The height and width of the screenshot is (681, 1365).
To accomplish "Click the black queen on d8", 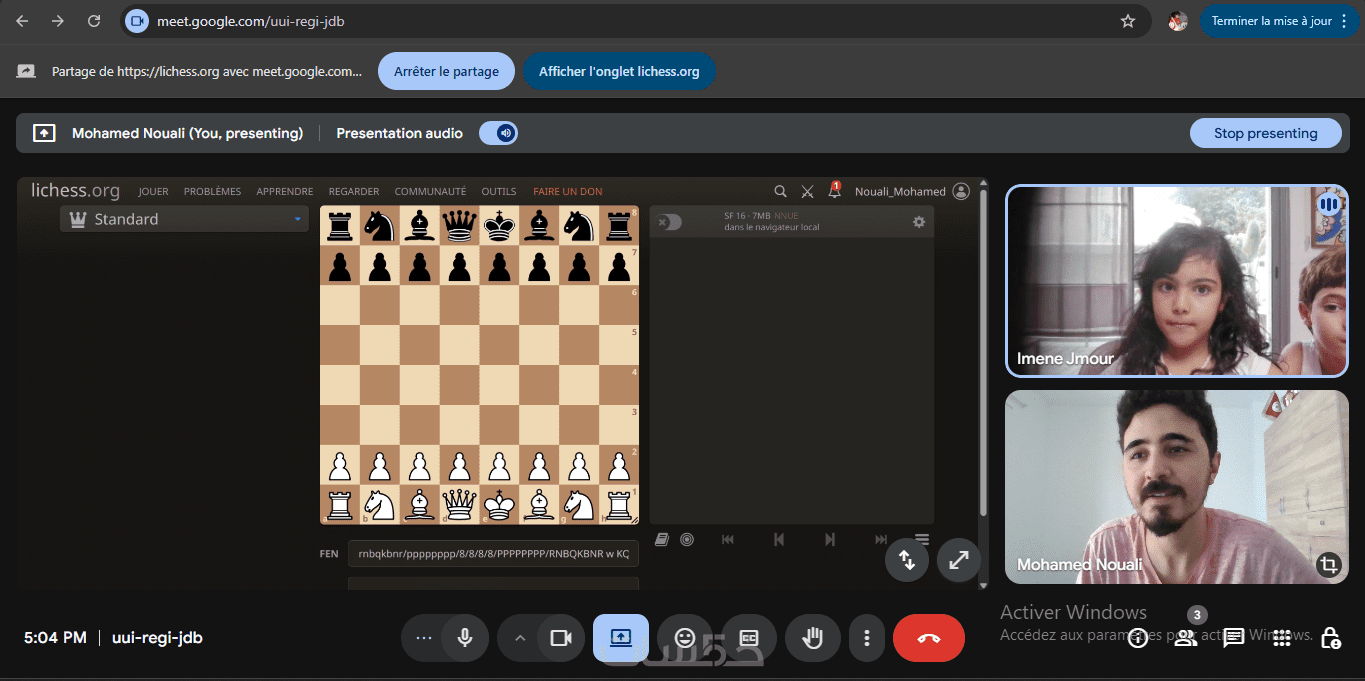I will (x=459, y=225).
